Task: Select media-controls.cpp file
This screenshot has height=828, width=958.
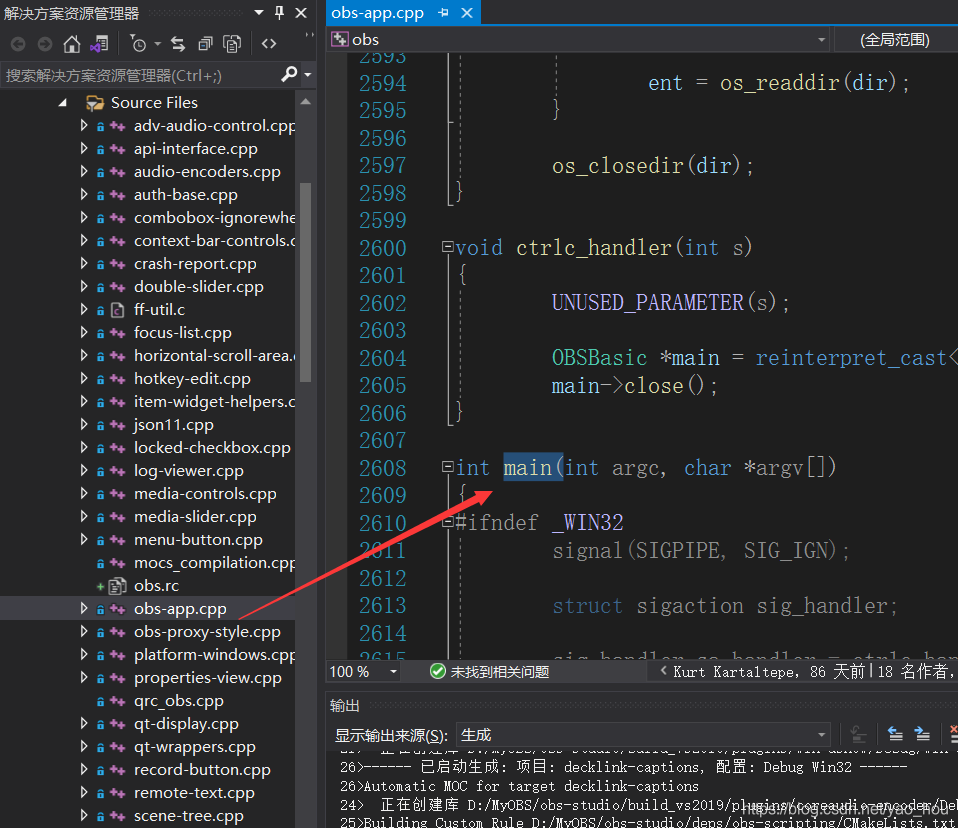Action: click(x=205, y=494)
